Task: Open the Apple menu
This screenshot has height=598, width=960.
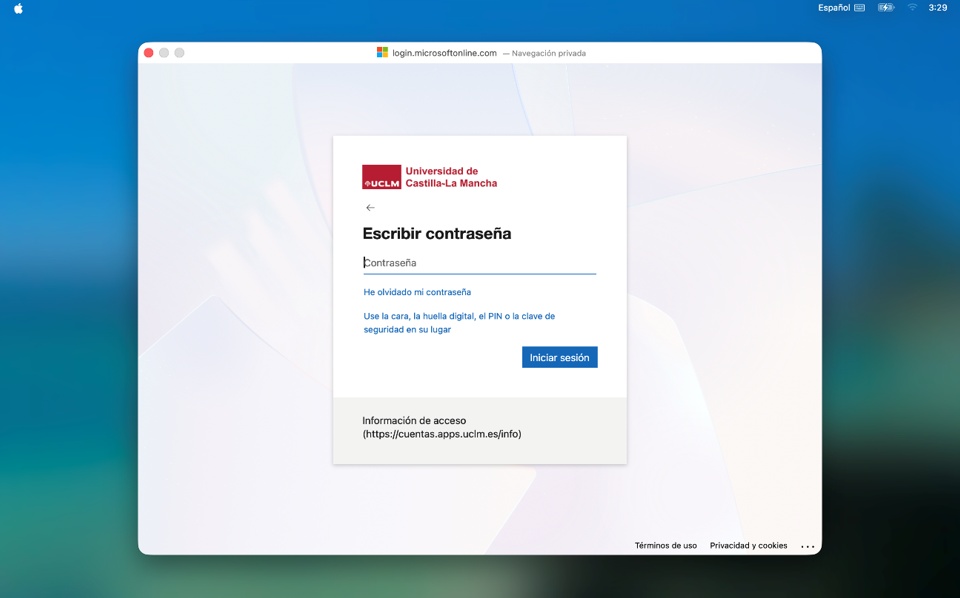Action: pos(18,8)
